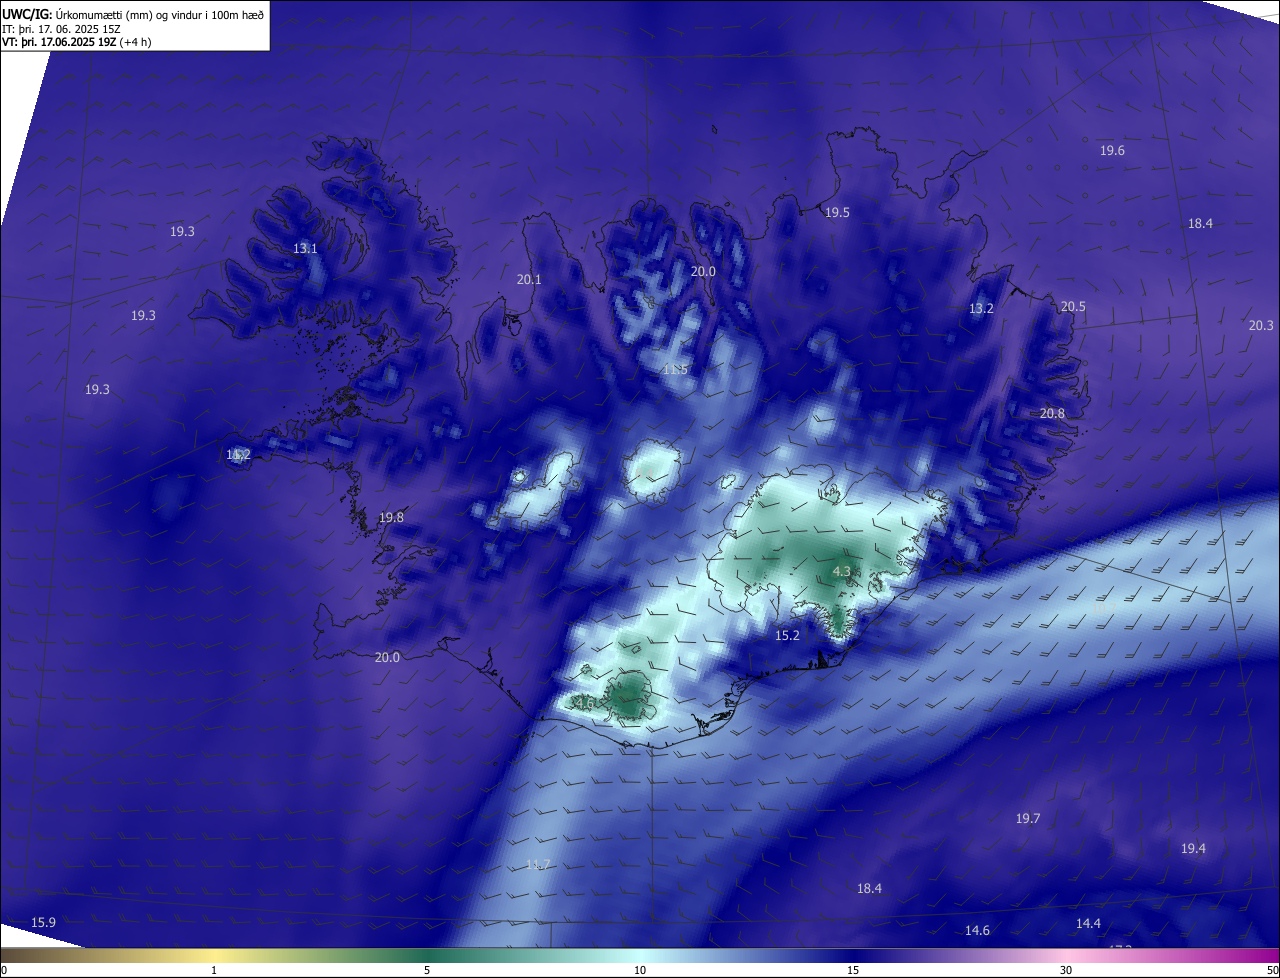Viewport: 1280px width, 978px height.
Task: Select the 11.5 value in north-central highlands
Action: [x=676, y=369]
